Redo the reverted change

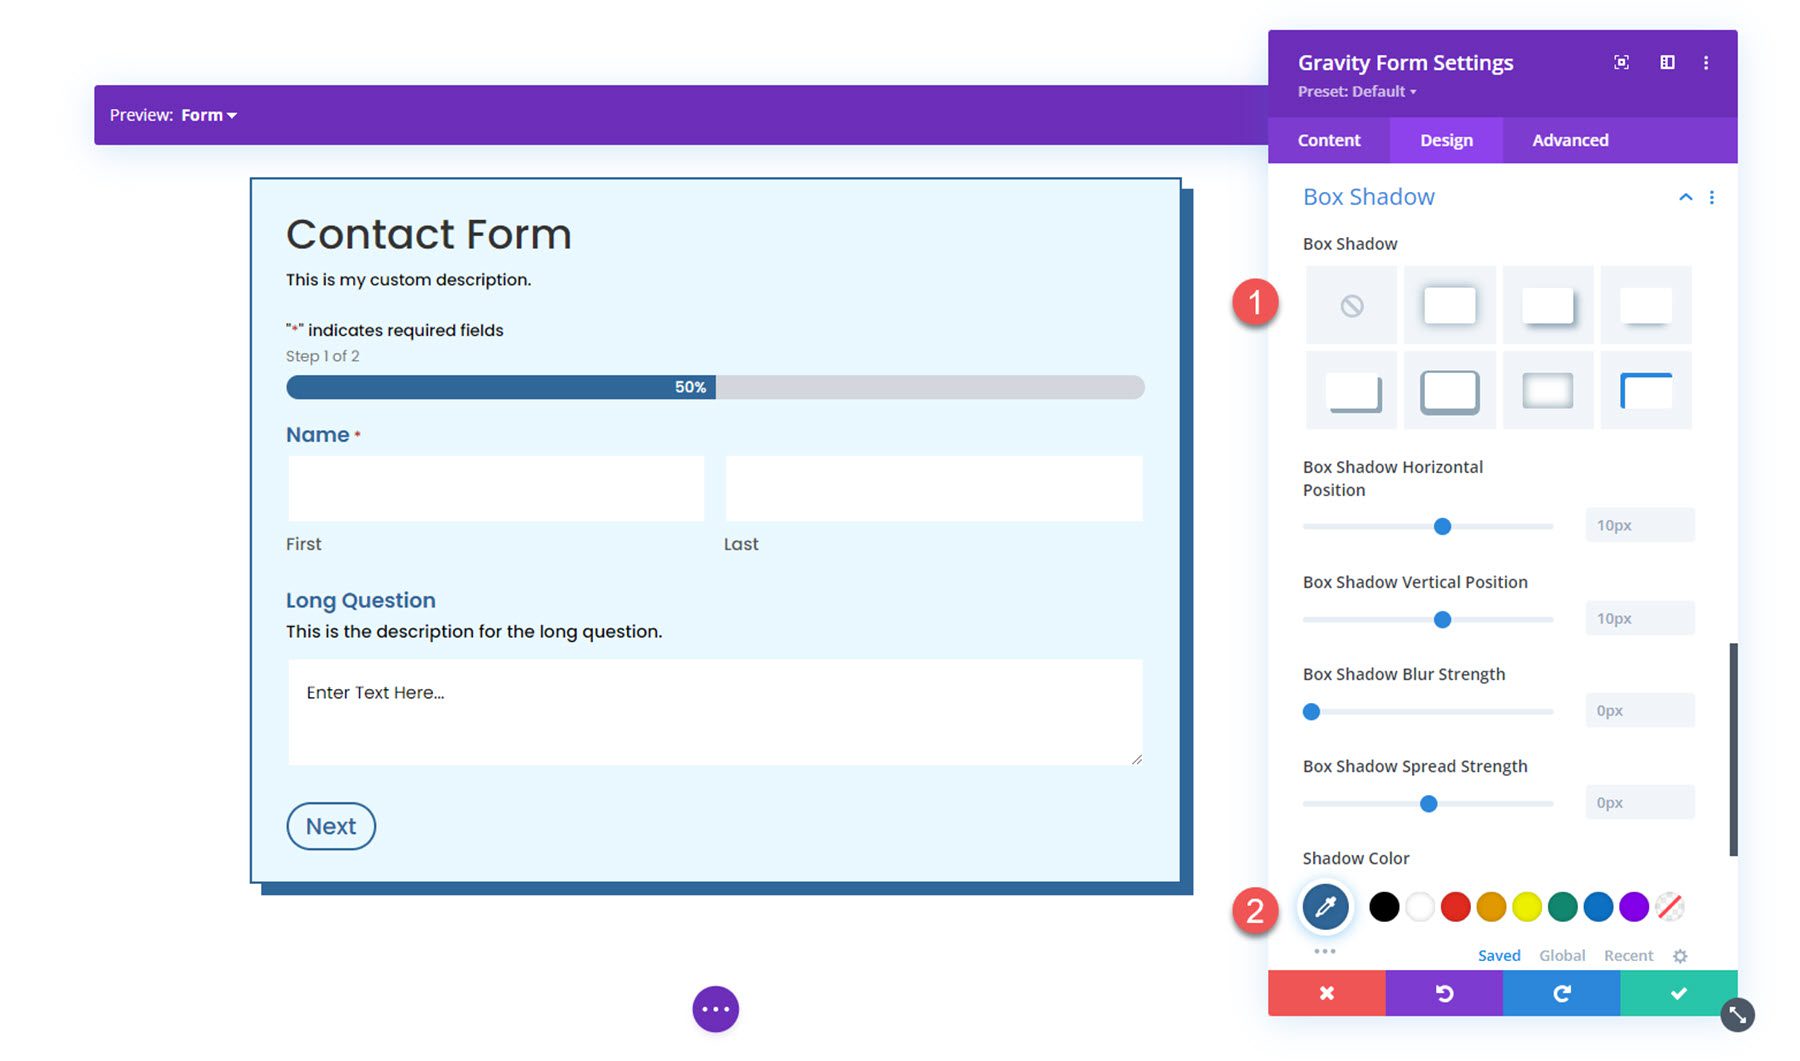tap(1560, 993)
